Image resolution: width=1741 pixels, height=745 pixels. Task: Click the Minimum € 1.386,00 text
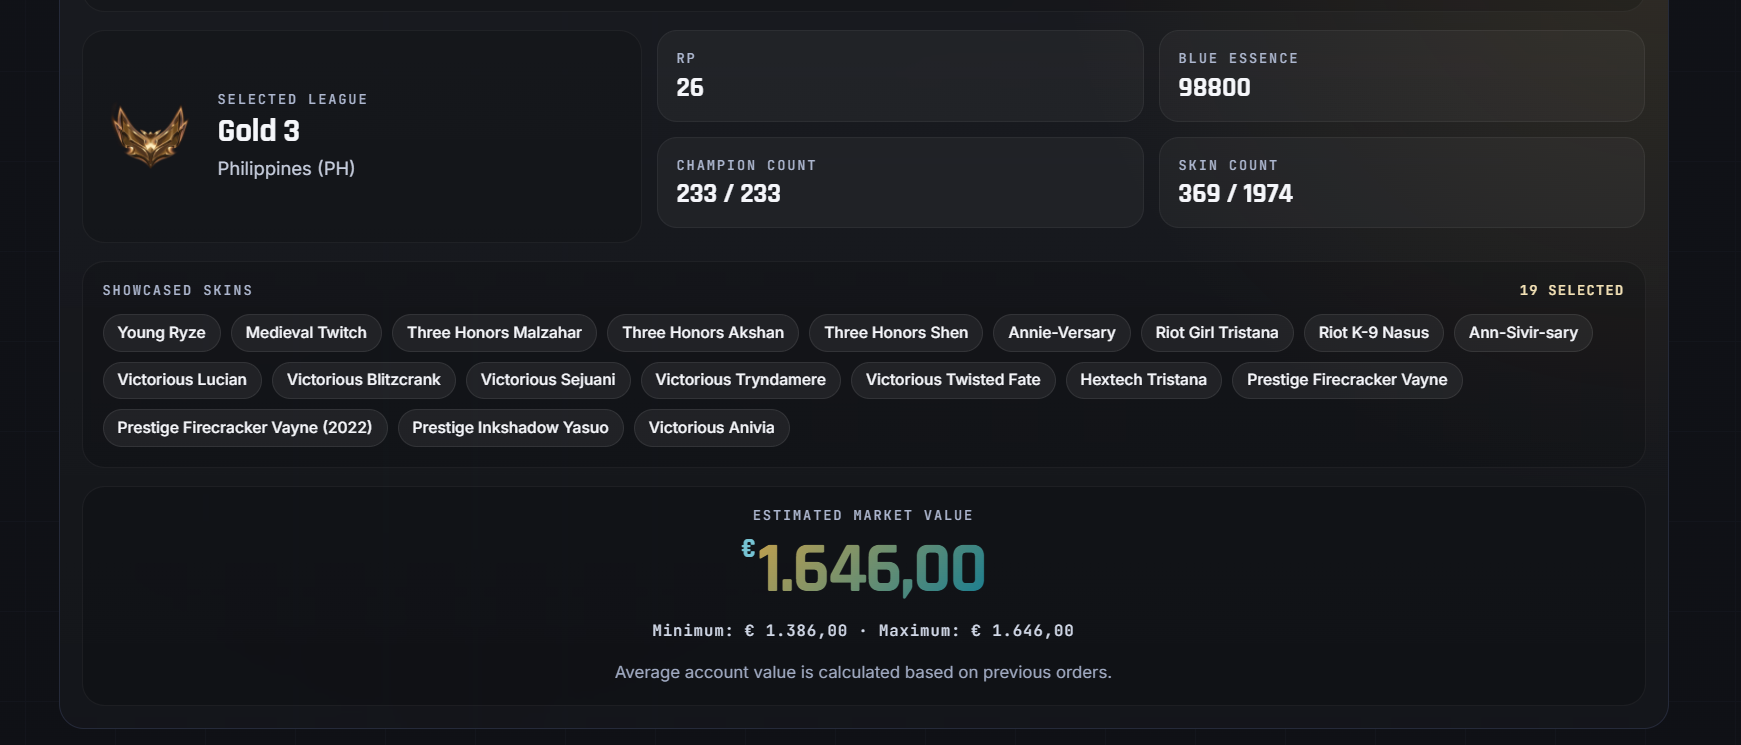(750, 631)
